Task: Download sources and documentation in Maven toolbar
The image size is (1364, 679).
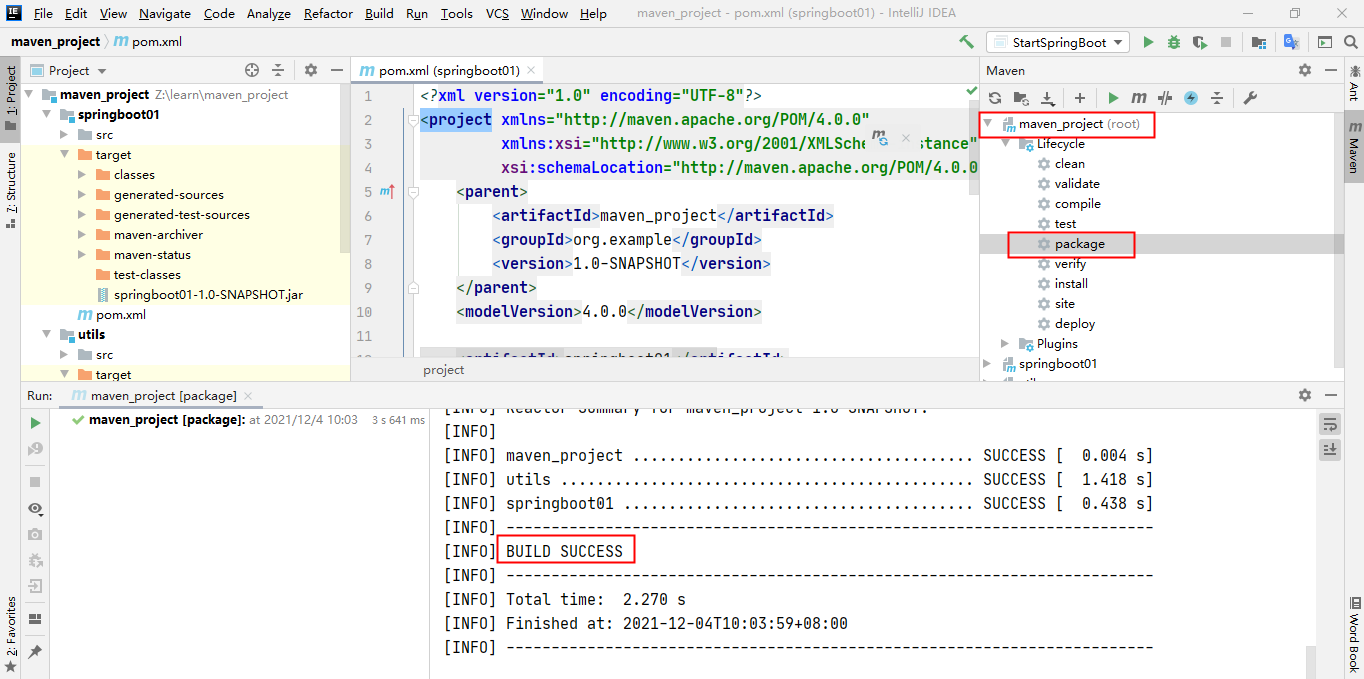Action: 1048,98
